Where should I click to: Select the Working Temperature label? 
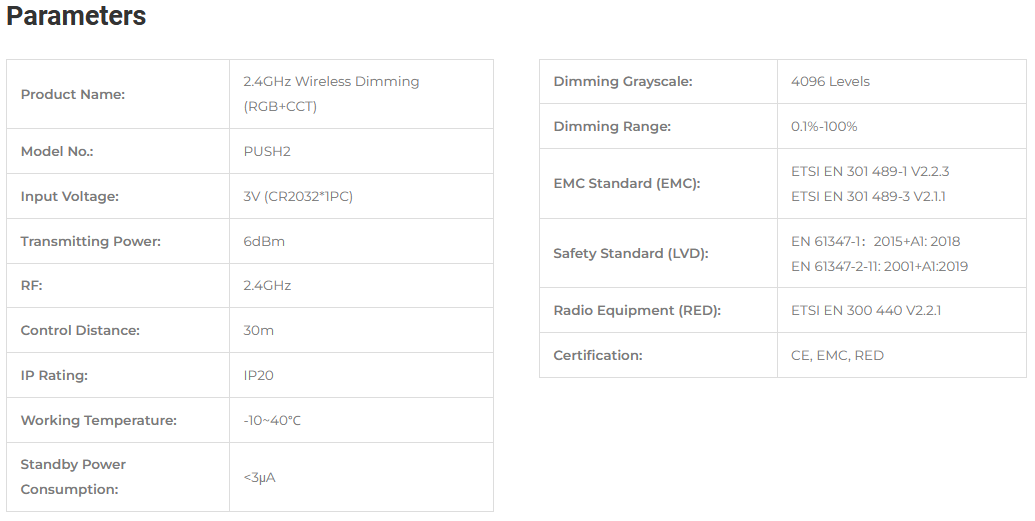click(98, 420)
